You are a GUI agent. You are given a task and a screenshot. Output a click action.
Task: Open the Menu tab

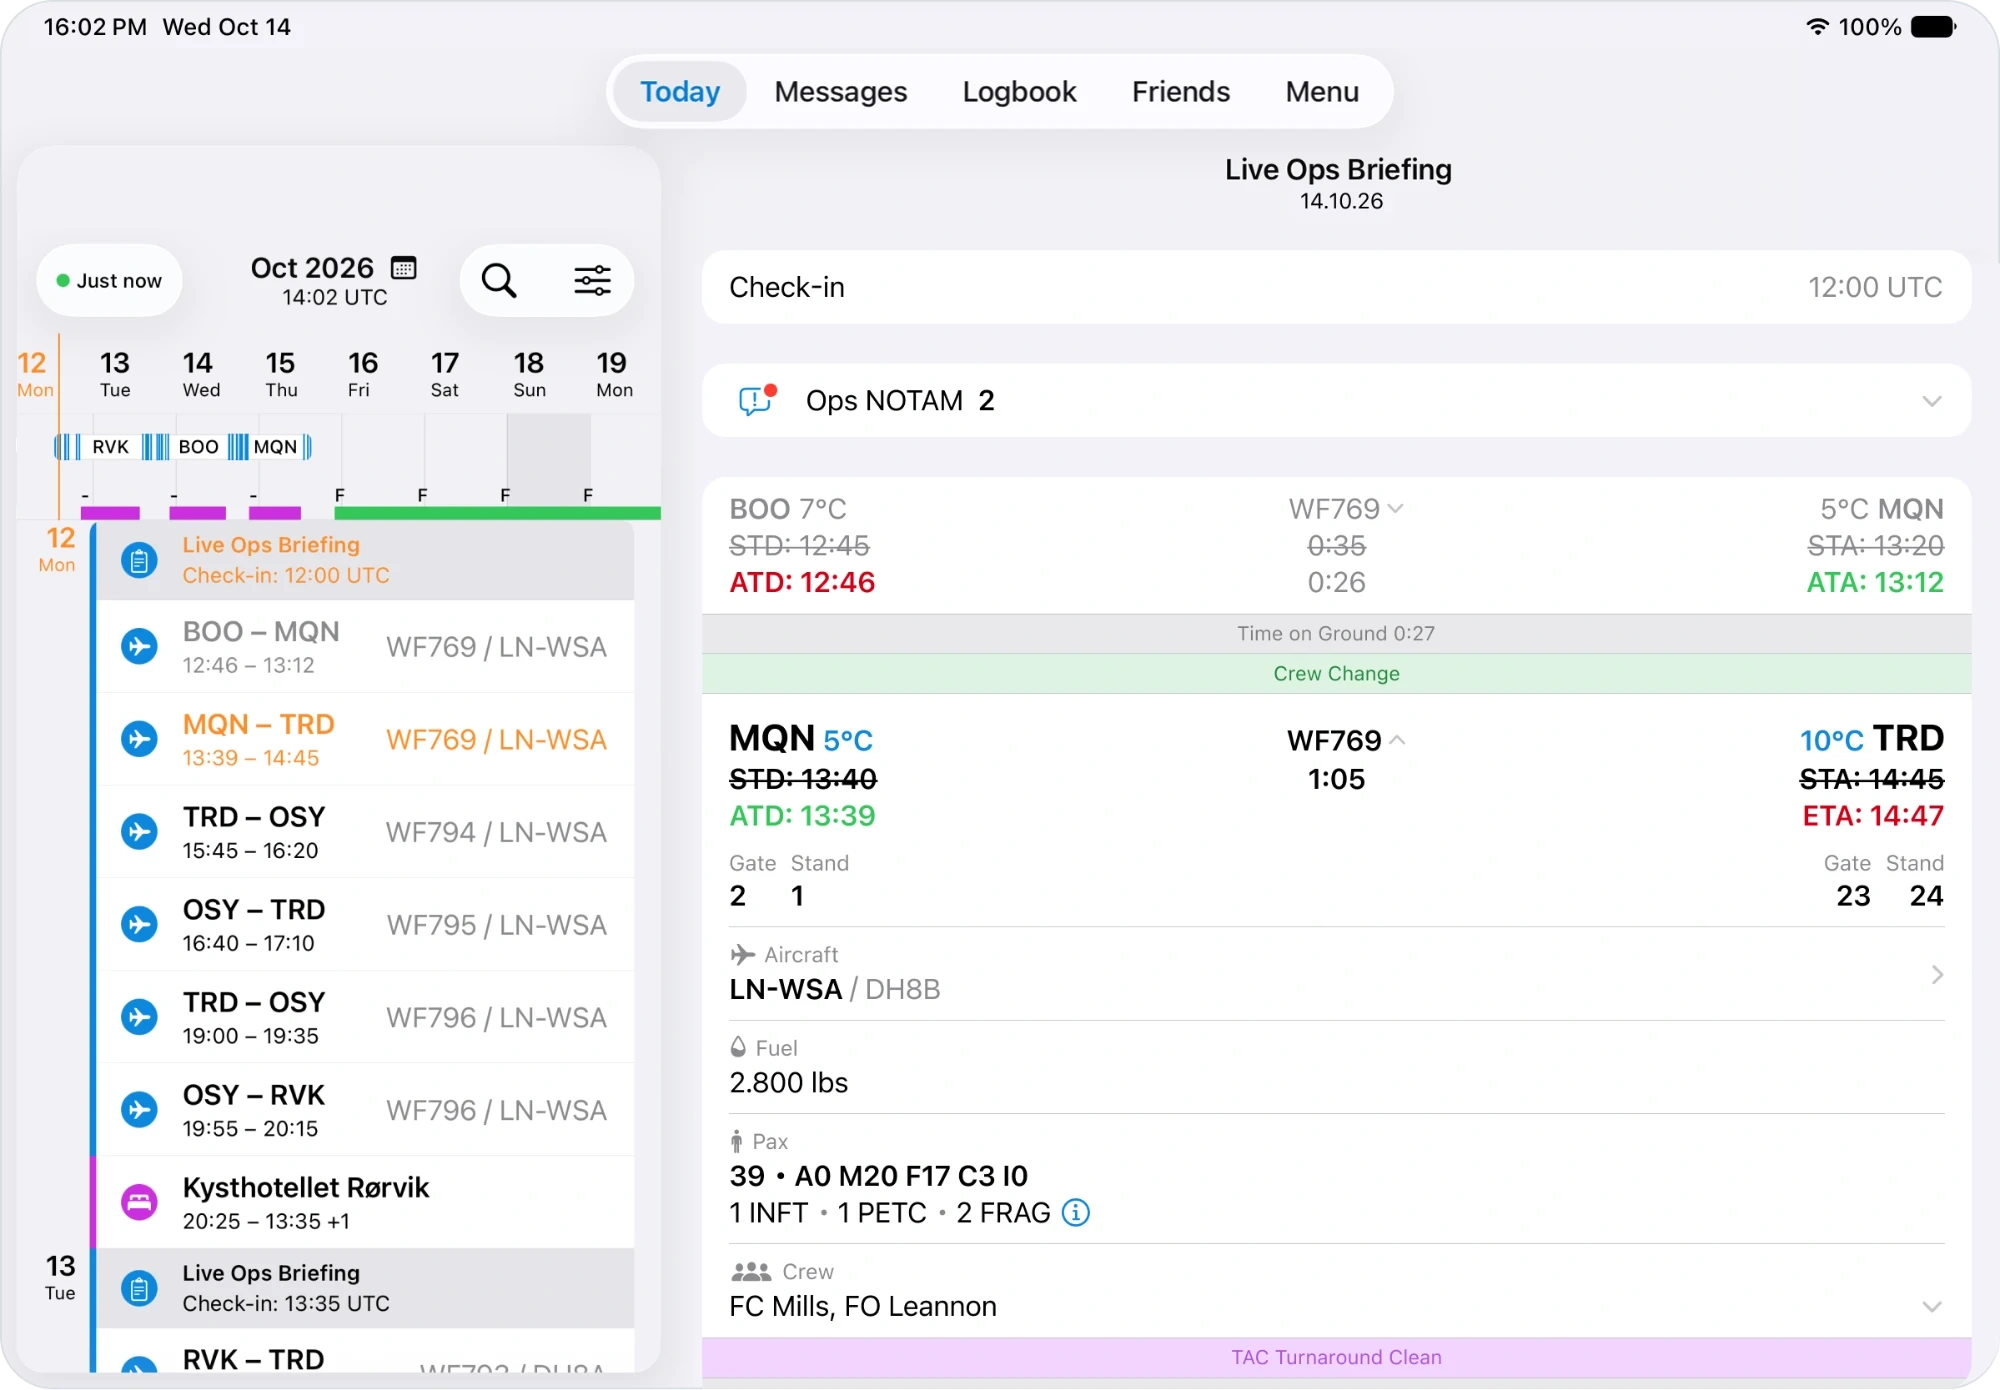coord(1322,92)
